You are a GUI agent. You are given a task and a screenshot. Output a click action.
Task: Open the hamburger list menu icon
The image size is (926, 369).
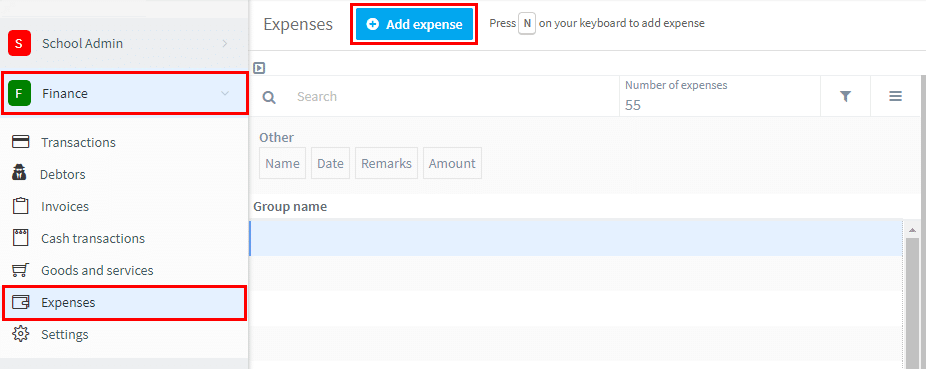click(895, 96)
